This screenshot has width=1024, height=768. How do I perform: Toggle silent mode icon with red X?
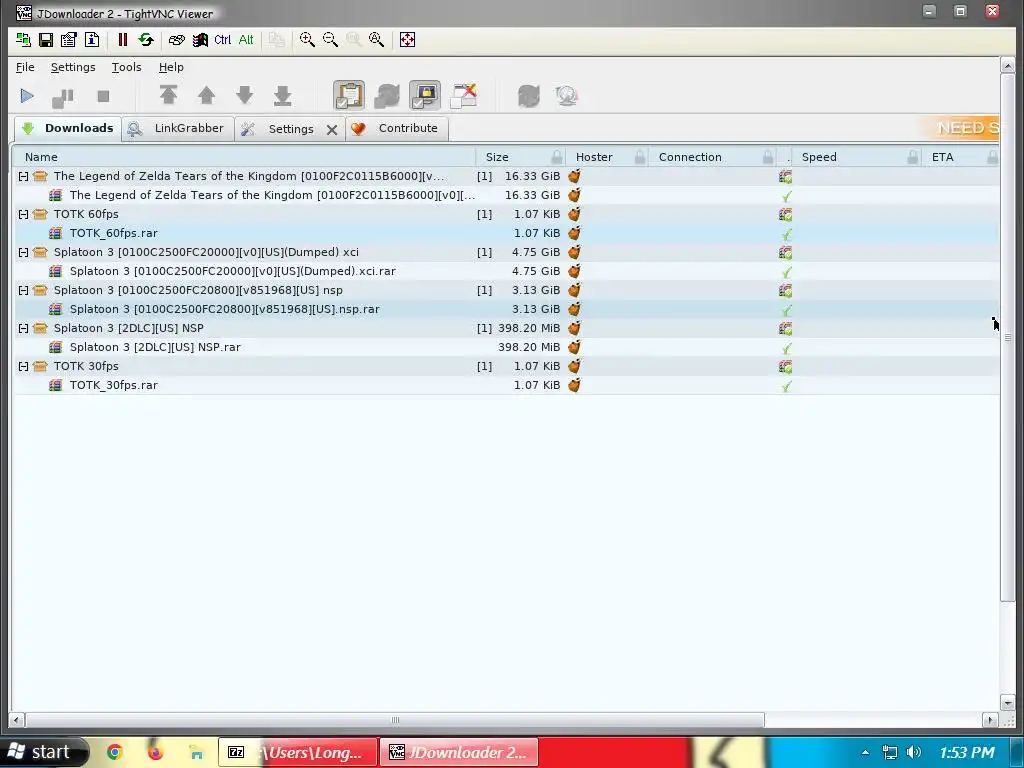pos(464,95)
